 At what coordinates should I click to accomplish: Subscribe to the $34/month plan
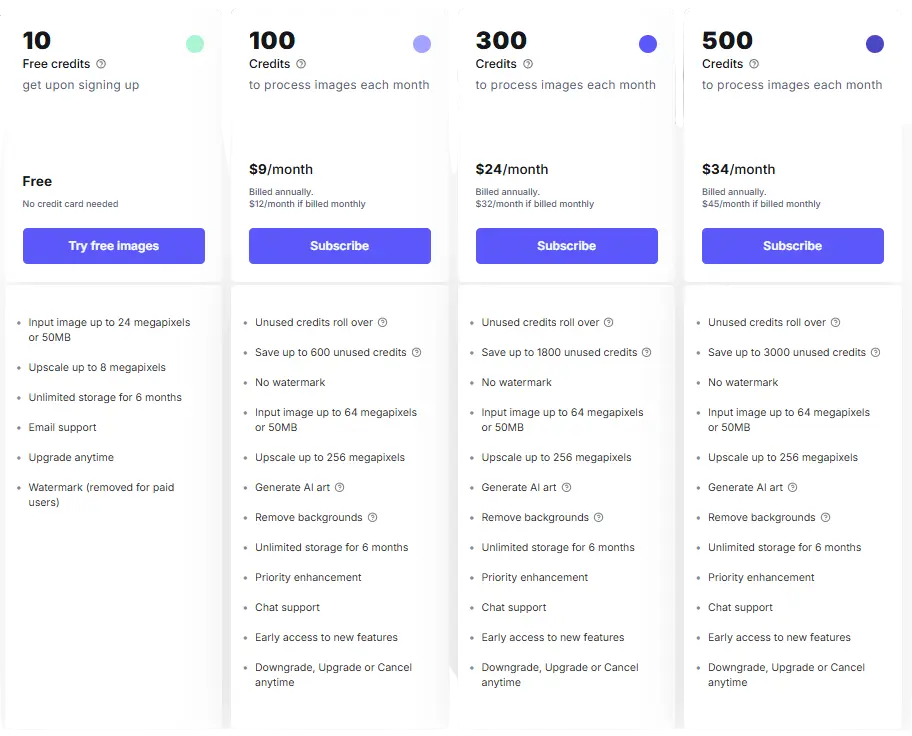pyautogui.click(x=792, y=246)
